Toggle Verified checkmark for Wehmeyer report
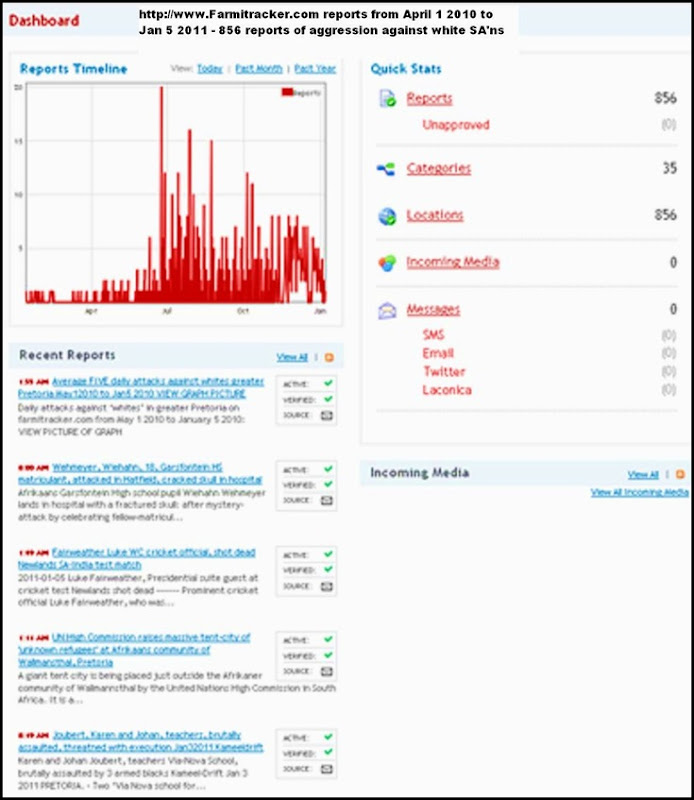The width and height of the screenshot is (694, 800). [x=328, y=484]
